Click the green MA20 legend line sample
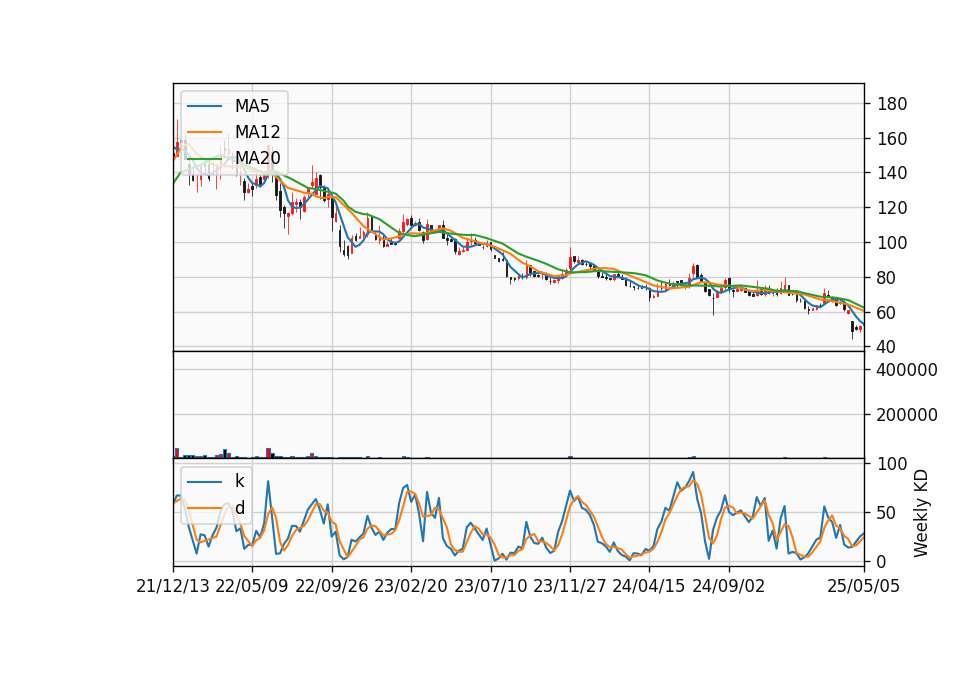 (204, 158)
